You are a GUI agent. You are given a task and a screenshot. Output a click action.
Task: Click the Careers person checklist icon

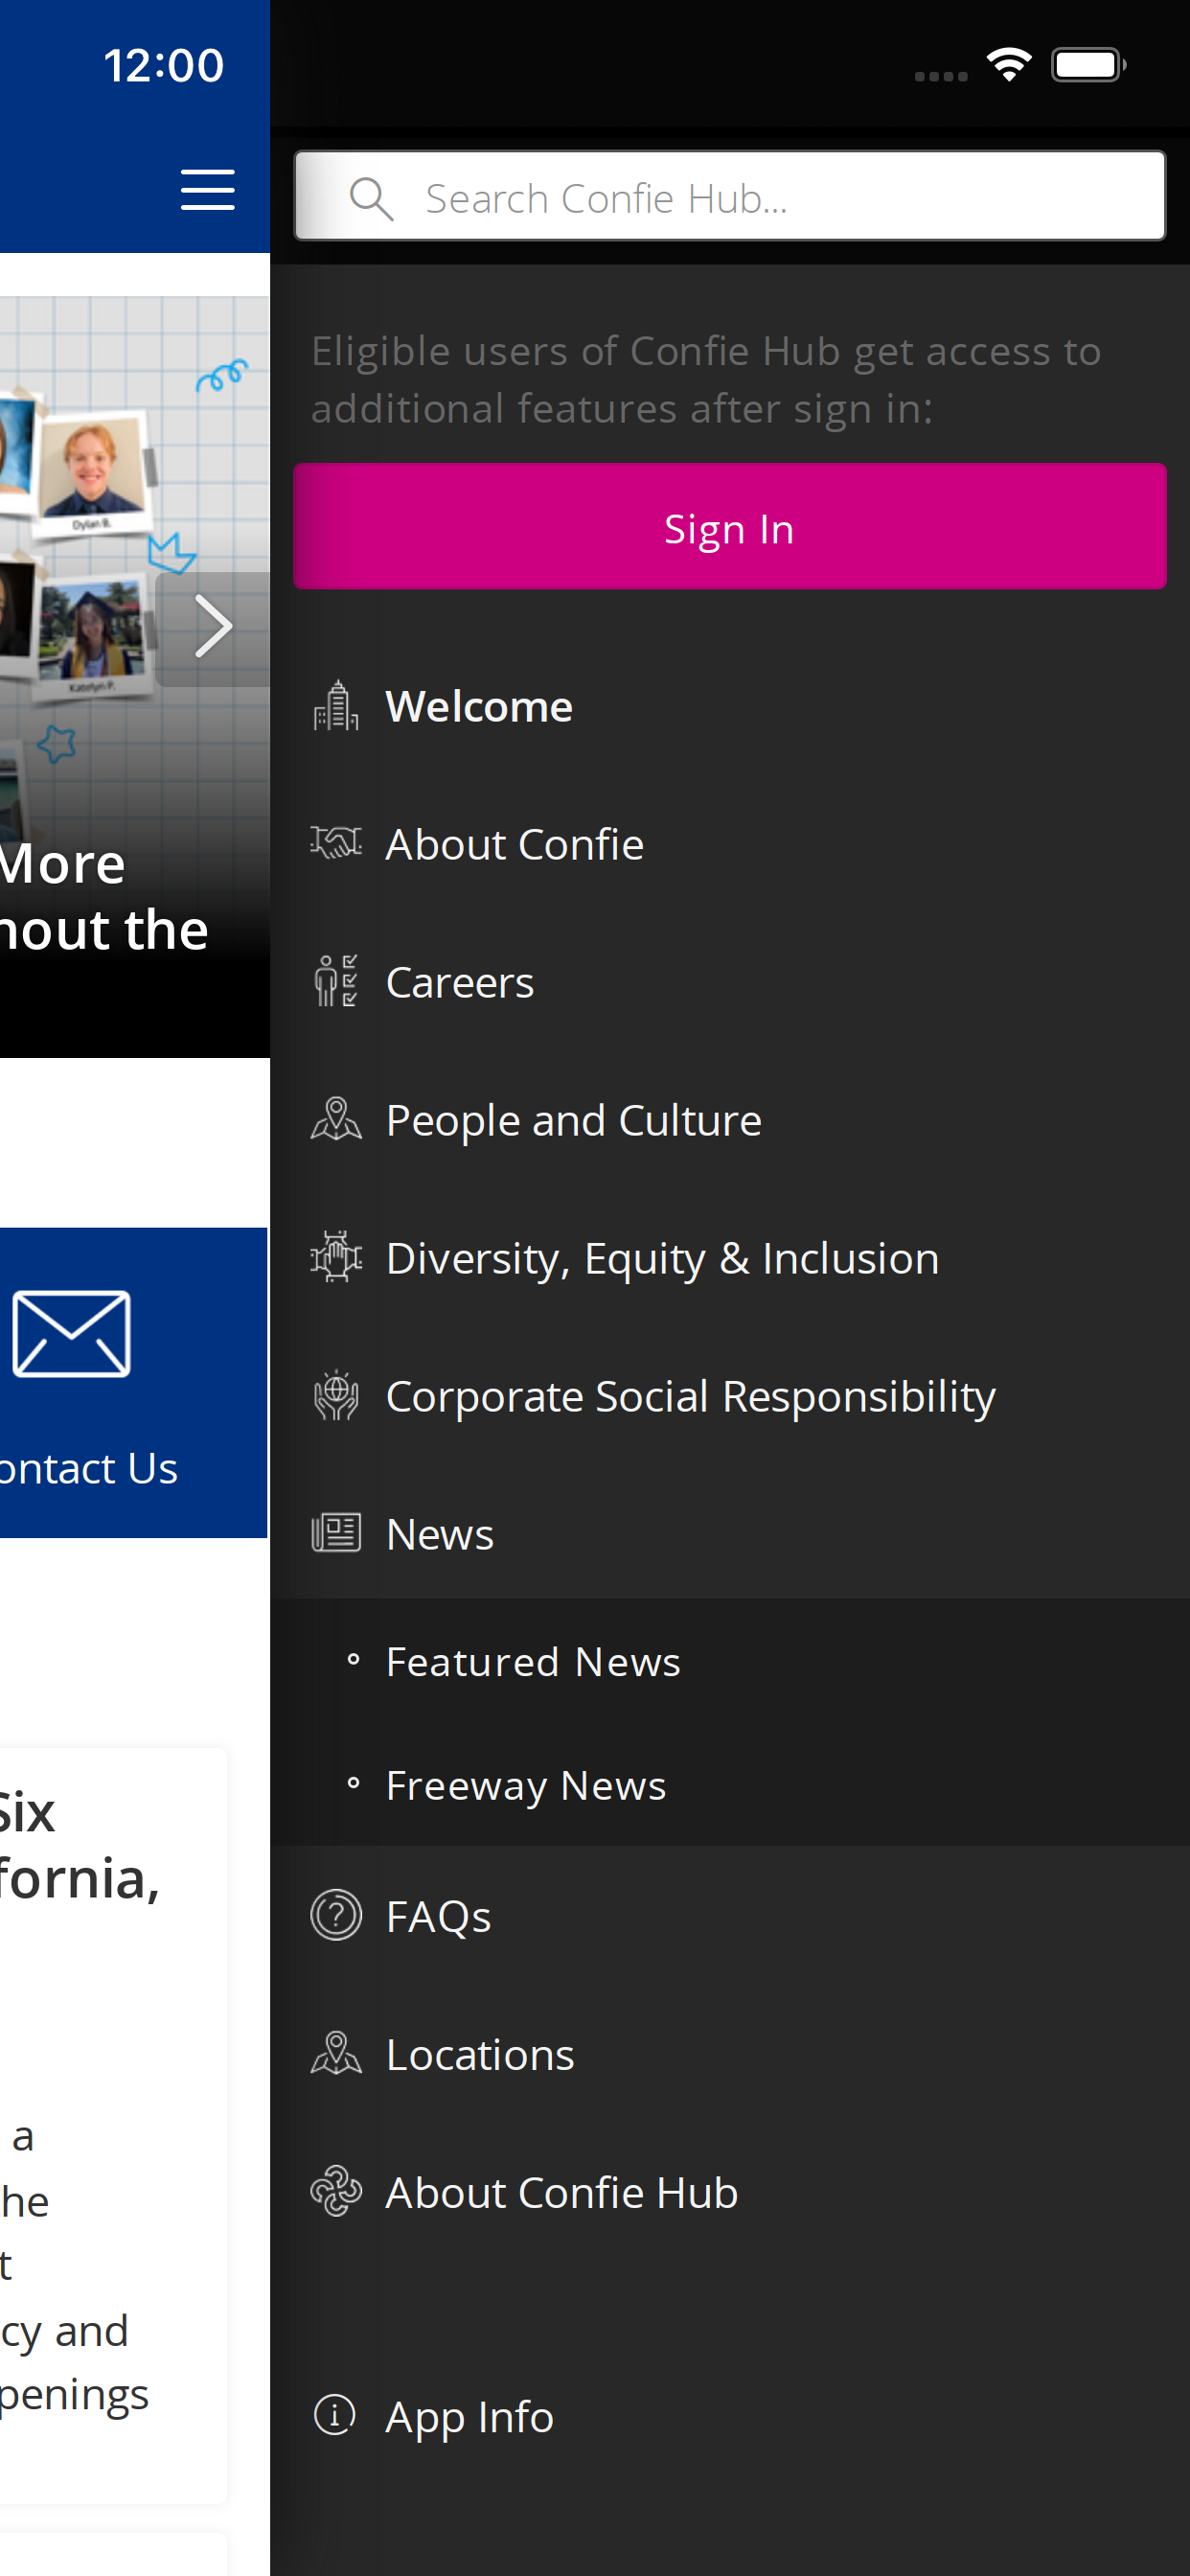pos(335,981)
